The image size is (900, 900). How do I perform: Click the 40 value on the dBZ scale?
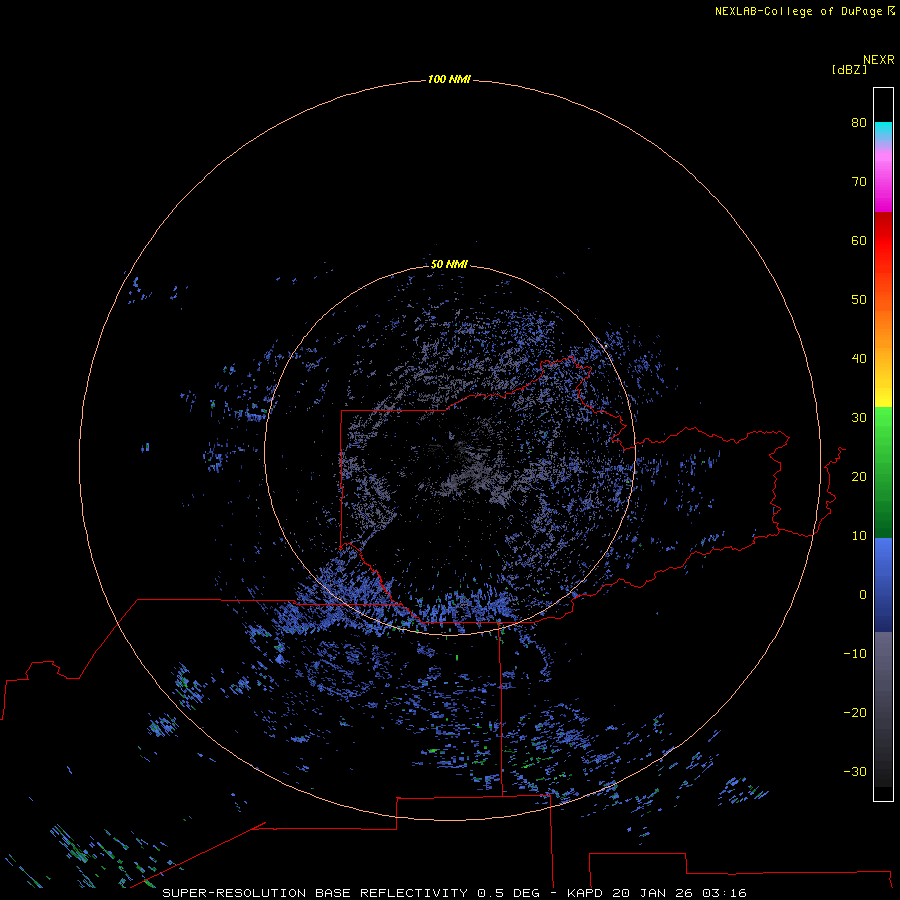coord(859,359)
